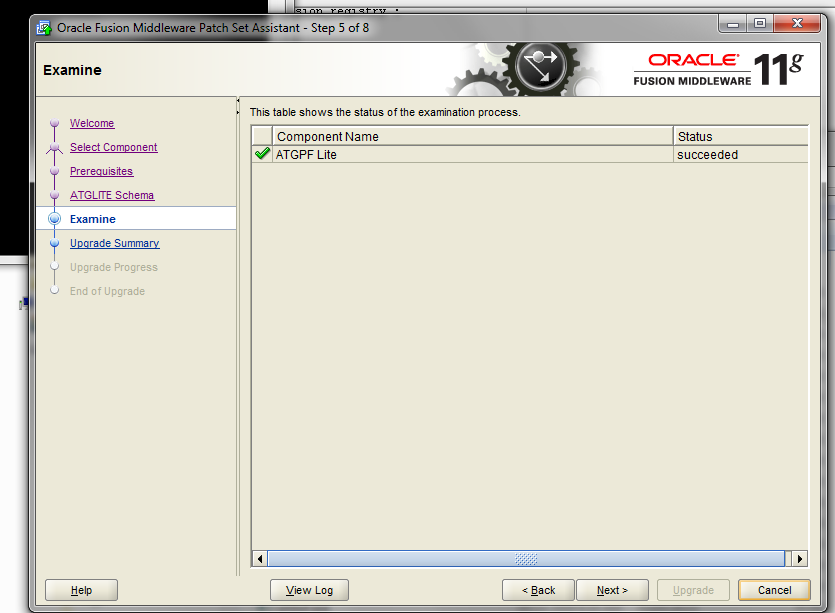Image resolution: width=835 pixels, height=613 pixels.
Task: Click the Patch Set Assistant title bar icon
Action: tap(44, 28)
